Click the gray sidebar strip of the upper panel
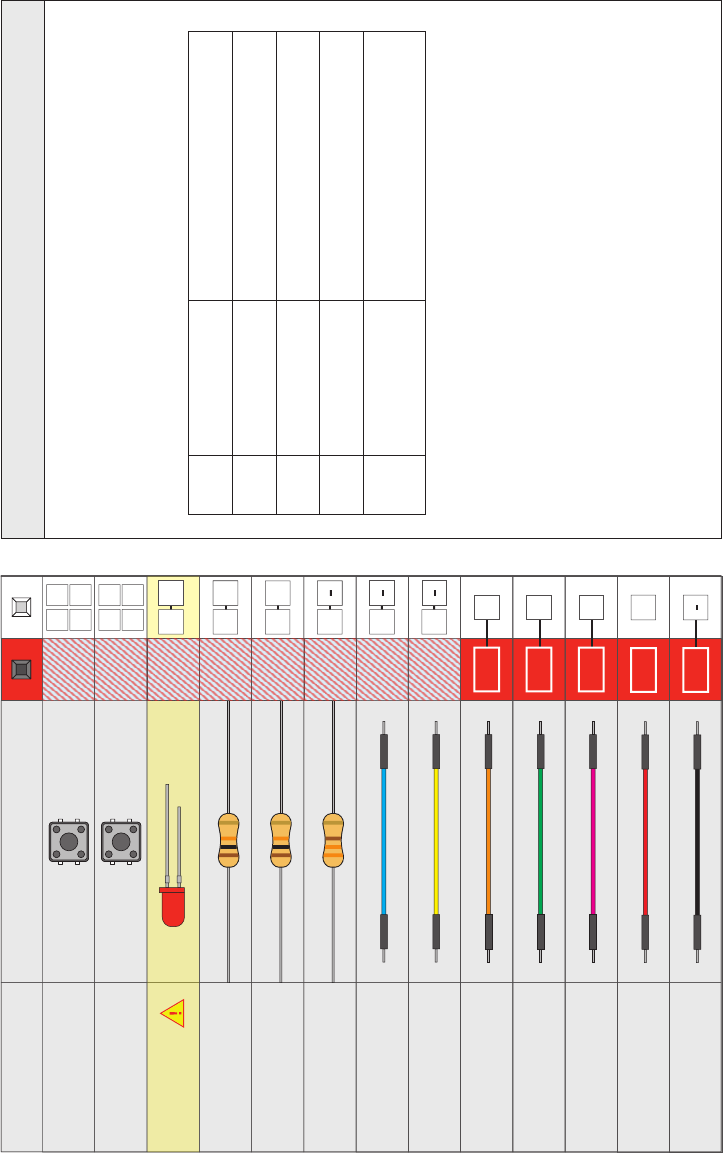 tap(23, 269)
